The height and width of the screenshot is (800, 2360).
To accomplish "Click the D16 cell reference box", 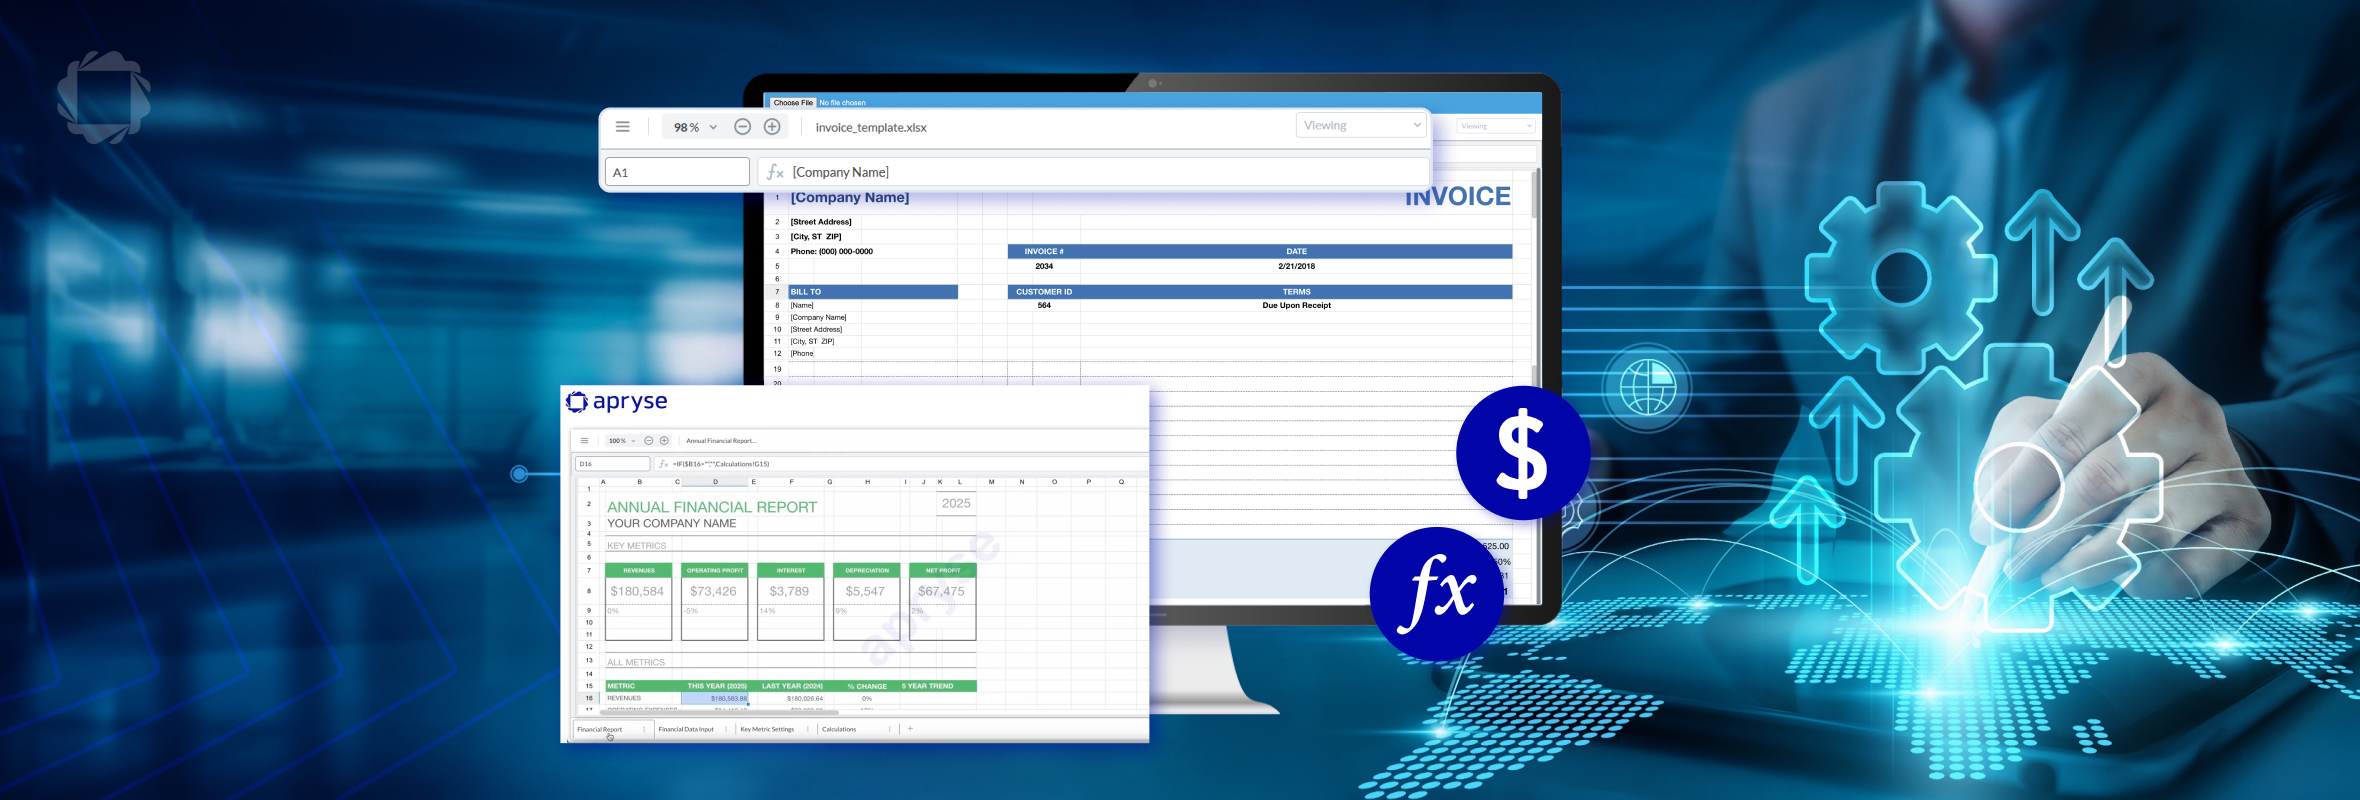I will click(x=612, y=464).
